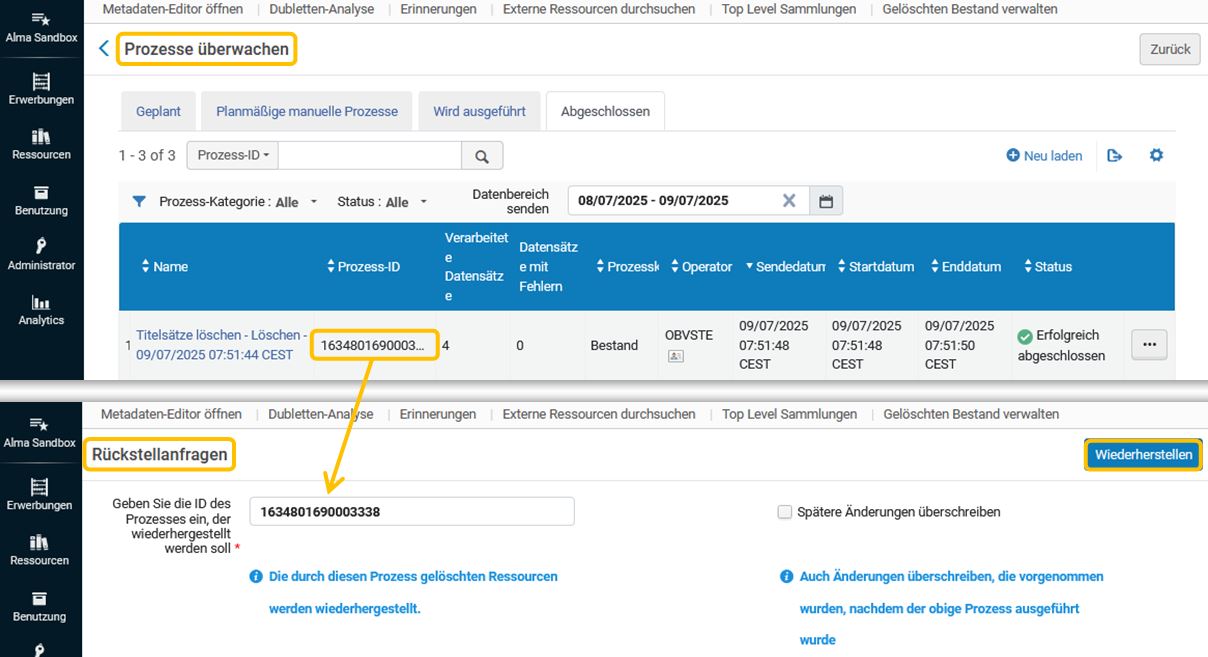Click the date range input field
1208x657 pixels.
click(x=688, y=201)
